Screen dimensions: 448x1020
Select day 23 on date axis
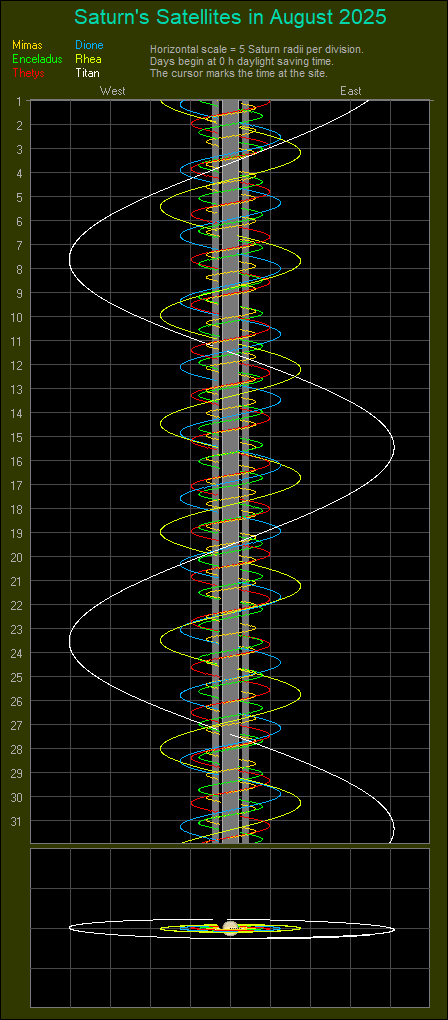(18, 629)
